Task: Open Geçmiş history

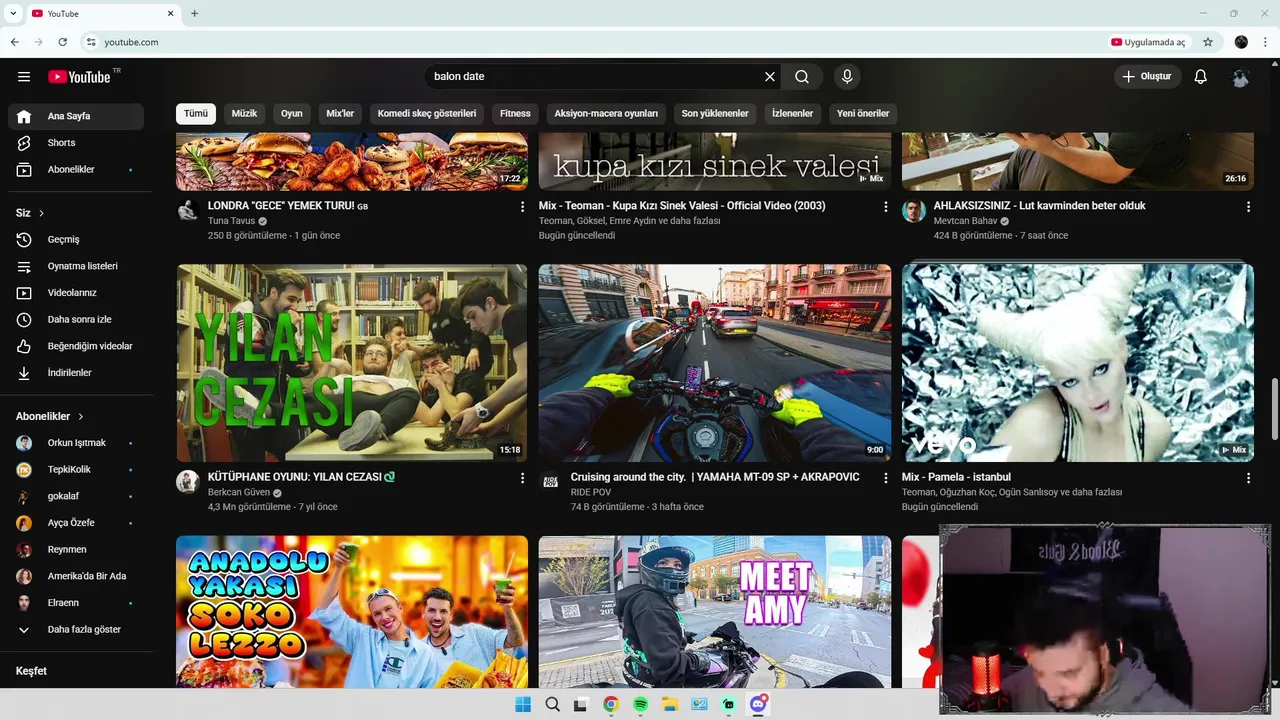Action: [x=76, y=240]
